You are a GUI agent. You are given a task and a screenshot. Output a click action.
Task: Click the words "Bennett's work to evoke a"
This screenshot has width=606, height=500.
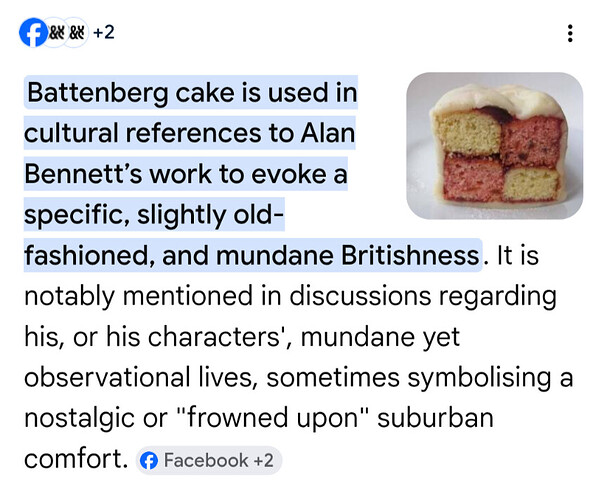pos(185,174)
